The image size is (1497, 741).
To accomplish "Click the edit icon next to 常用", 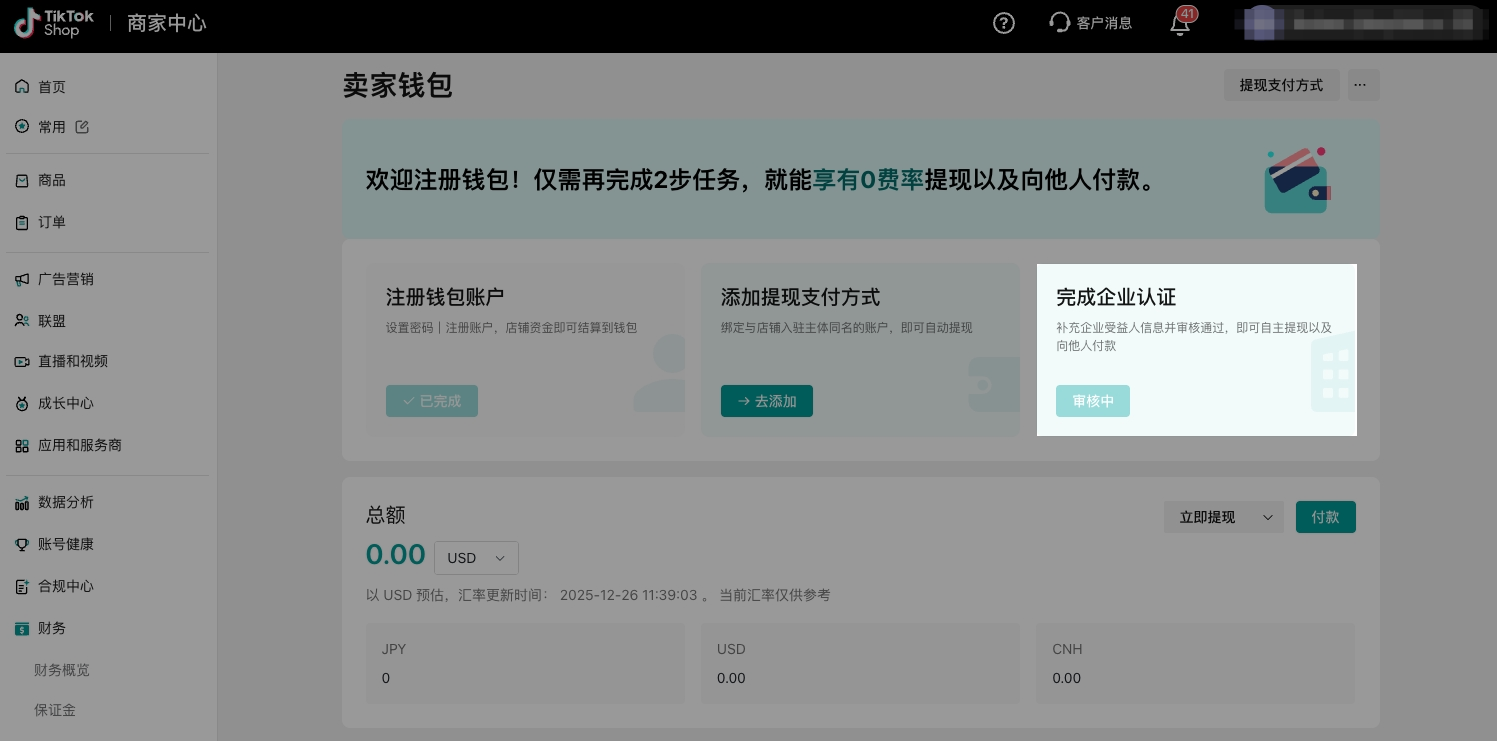I will 82,127.
